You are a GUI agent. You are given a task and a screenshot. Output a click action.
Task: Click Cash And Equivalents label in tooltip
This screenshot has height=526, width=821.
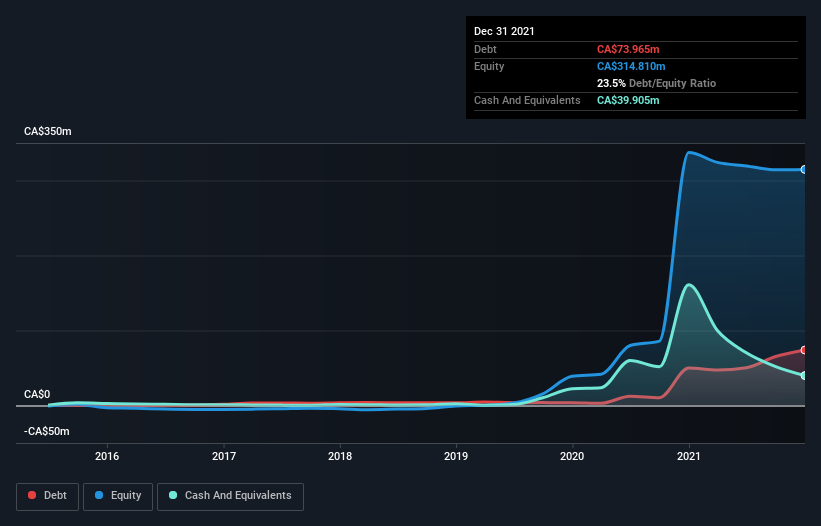point(527,100)
